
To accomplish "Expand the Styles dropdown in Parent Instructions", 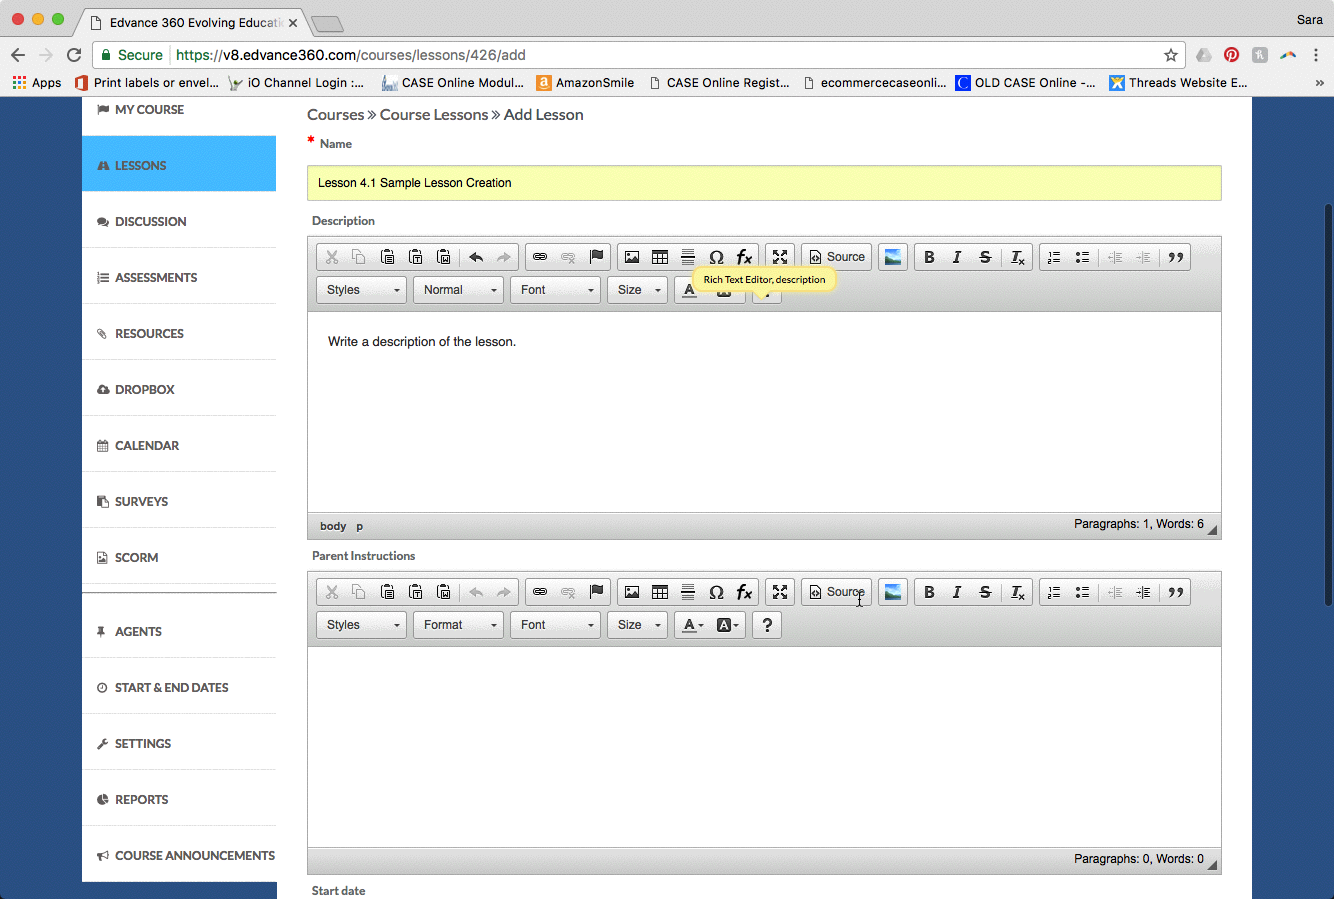I will [x=361, y=625].
